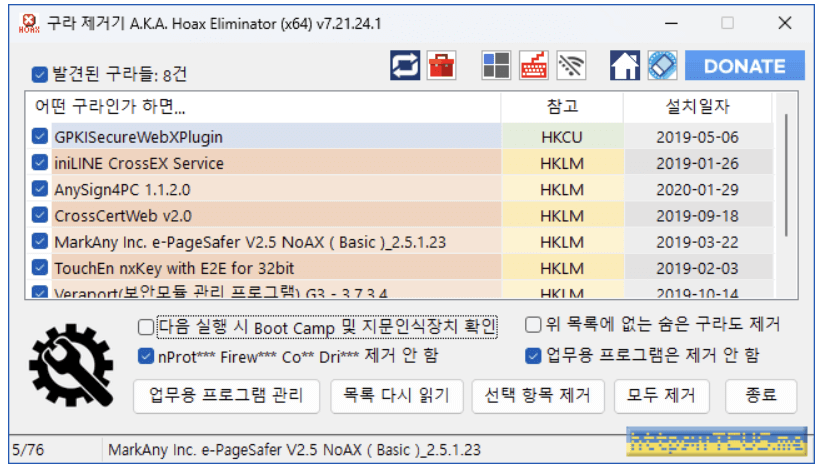Click the refresh arrows toolbar icon

(405, 65)
